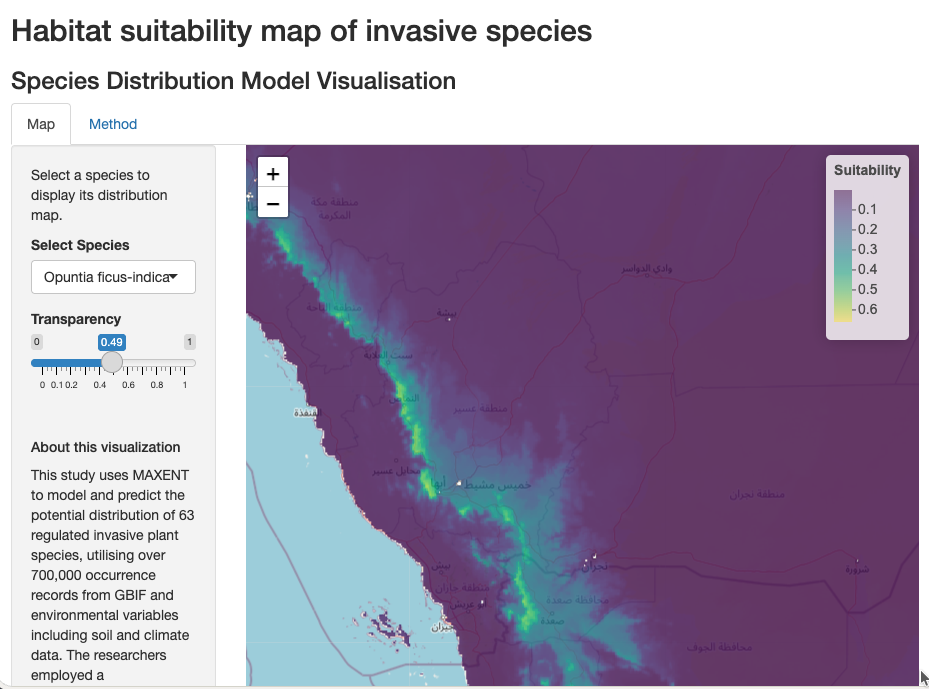Click the slider maximum label 1
929x689 pixels.
point(189,342)
